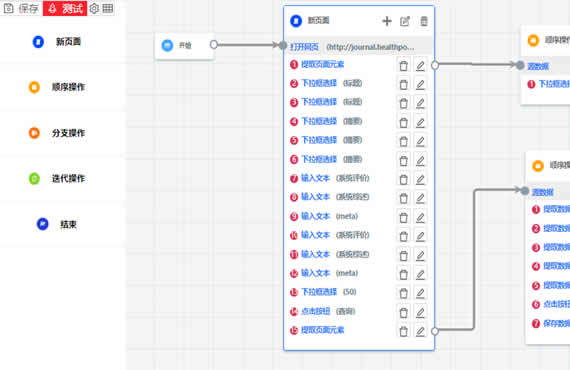Select the 迭代操作 node in sidebar
The height and width of the screenshot is (370, 570).
tap(57, 178)
